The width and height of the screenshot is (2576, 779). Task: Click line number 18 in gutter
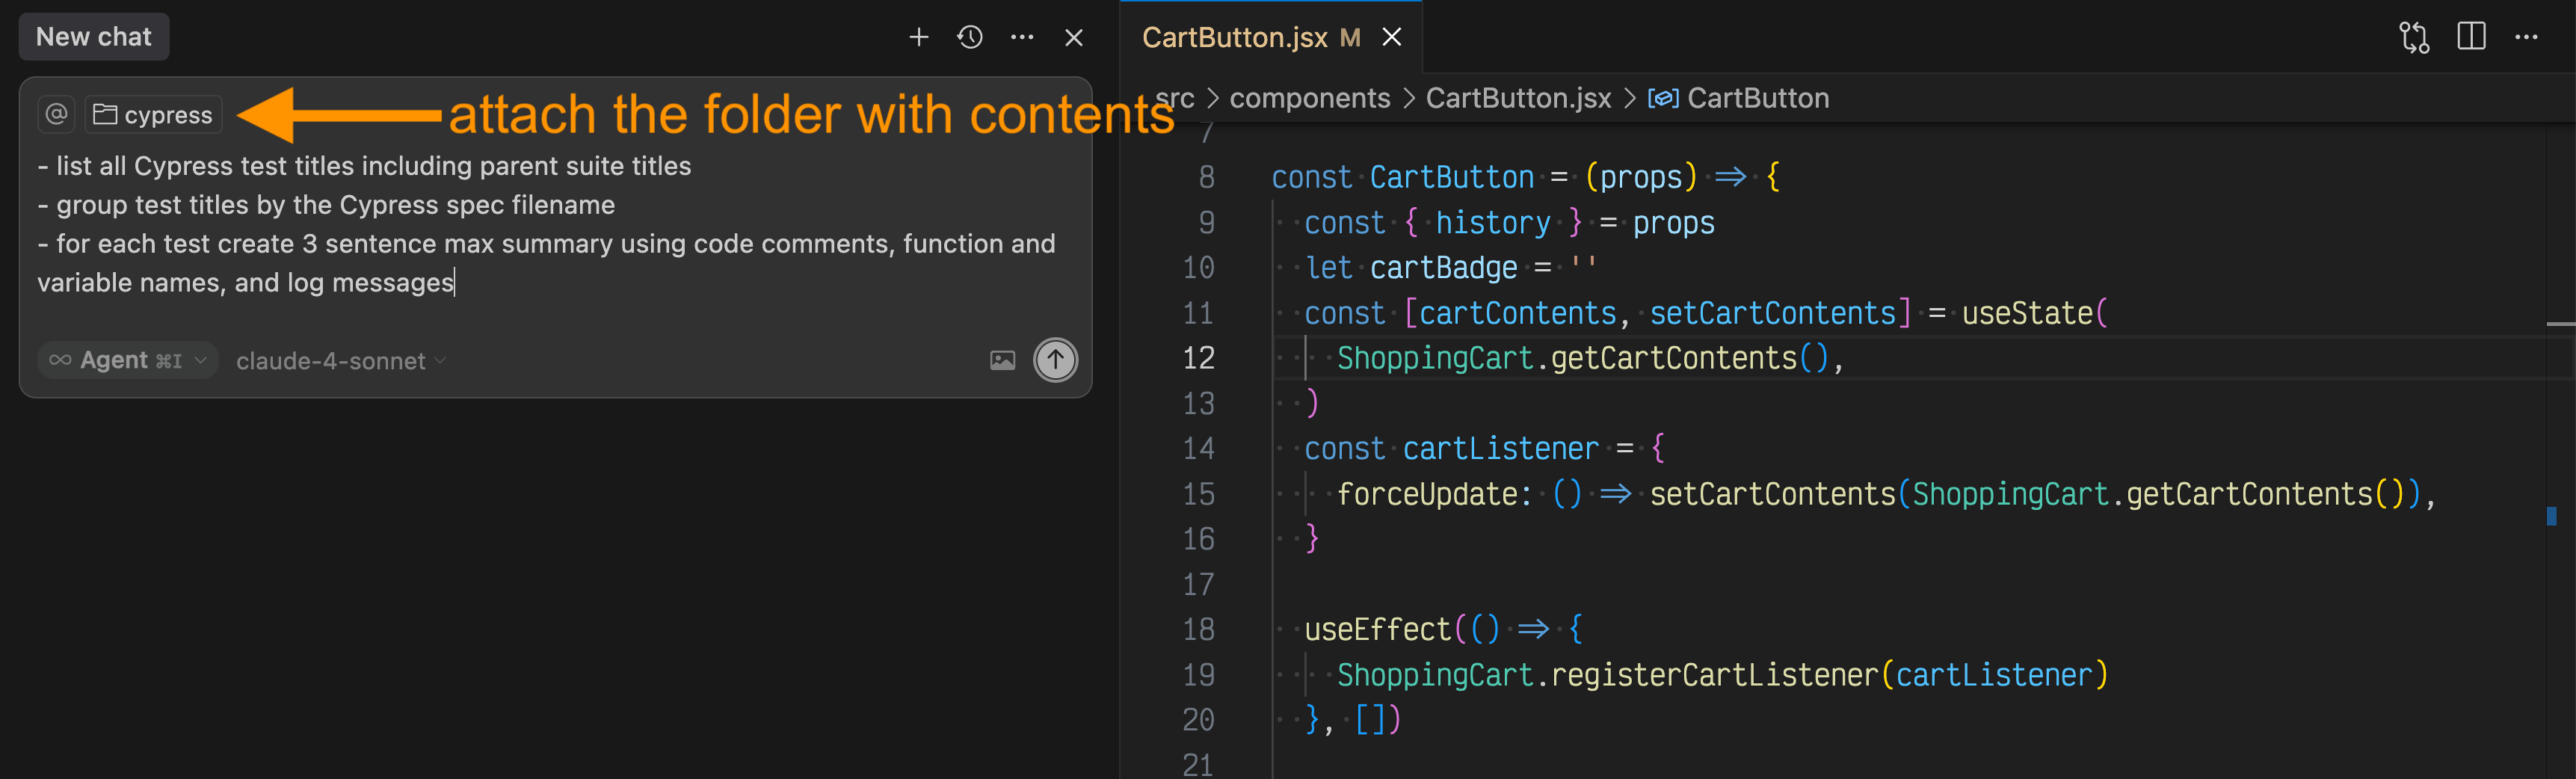coord(1198,629)
